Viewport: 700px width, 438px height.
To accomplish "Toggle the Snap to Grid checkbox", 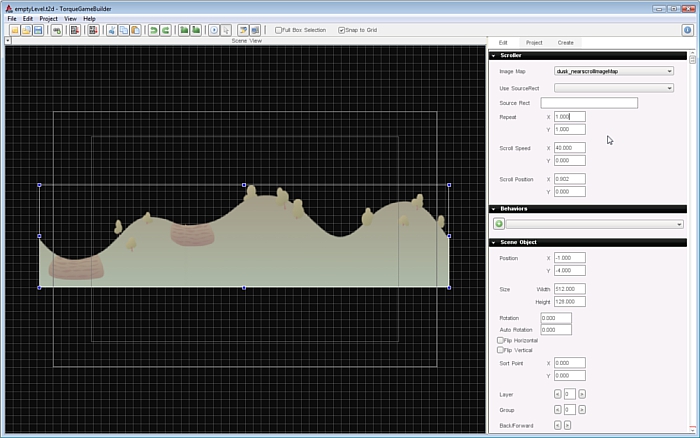I will pyautogui.click(x=341, y=30).
